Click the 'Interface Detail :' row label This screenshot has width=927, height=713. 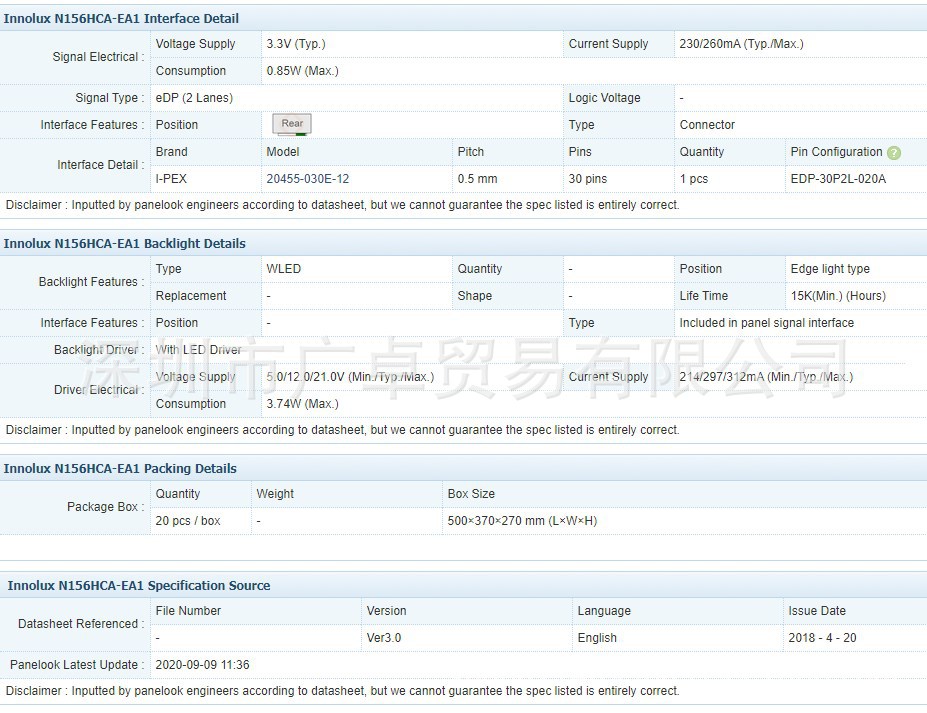click(101, 165)
